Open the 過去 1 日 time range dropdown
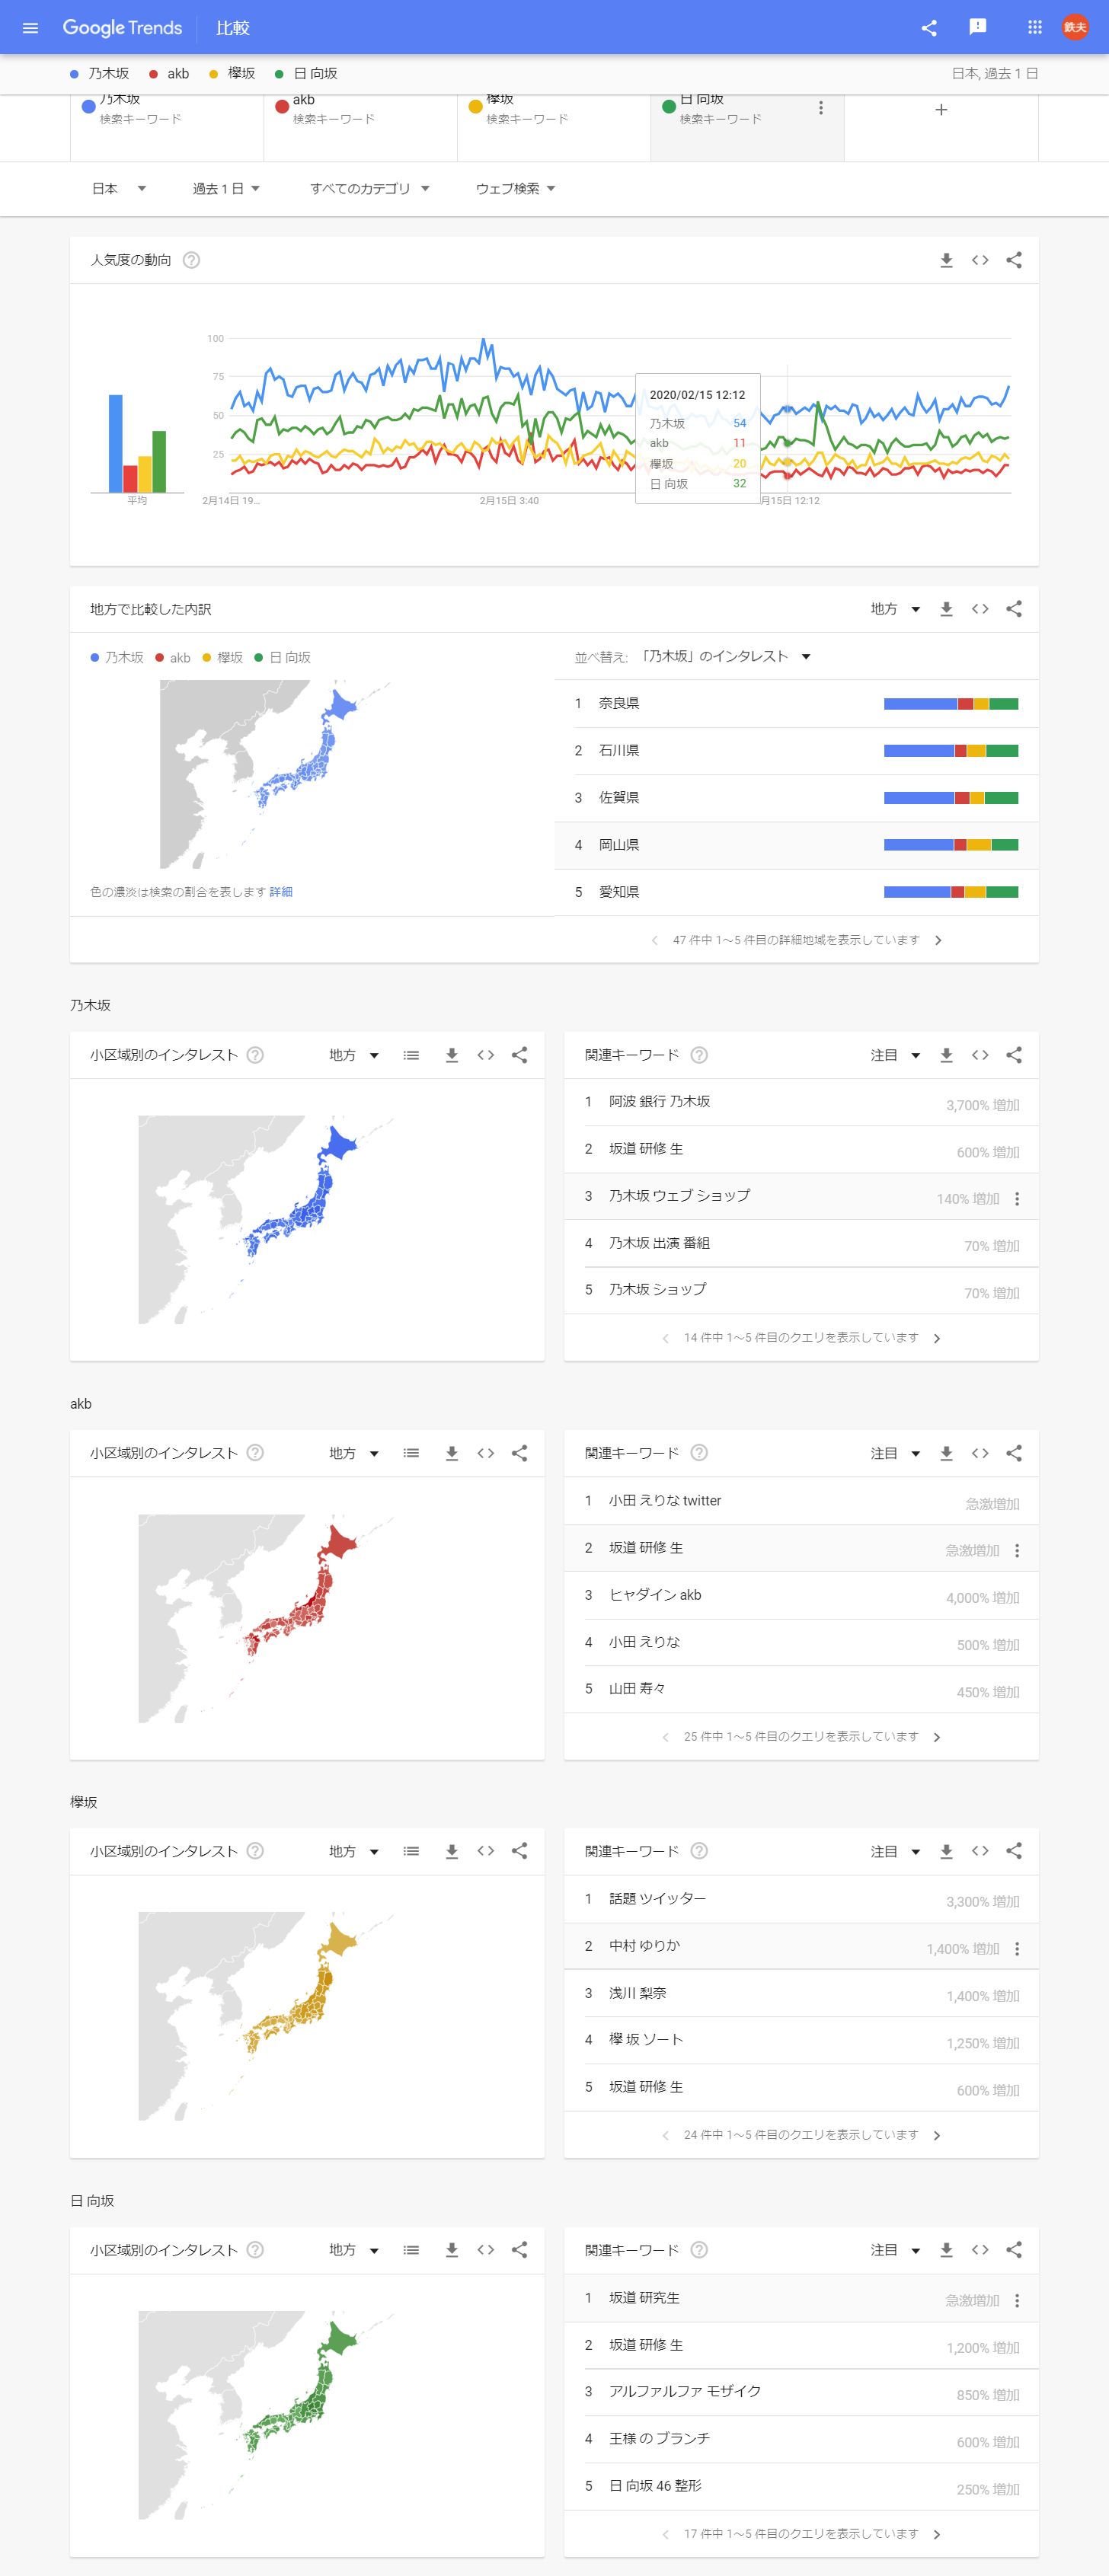Viewport: 1109px width, 2576px height. 226,188
